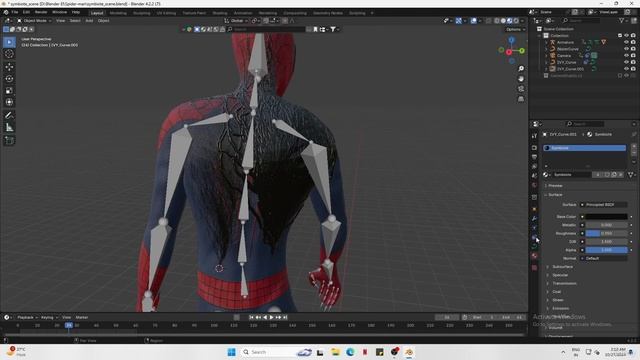The image size is (640, 360).
Task: Open the Global transform orientation dropdown
Action: [x=236, y=20]
